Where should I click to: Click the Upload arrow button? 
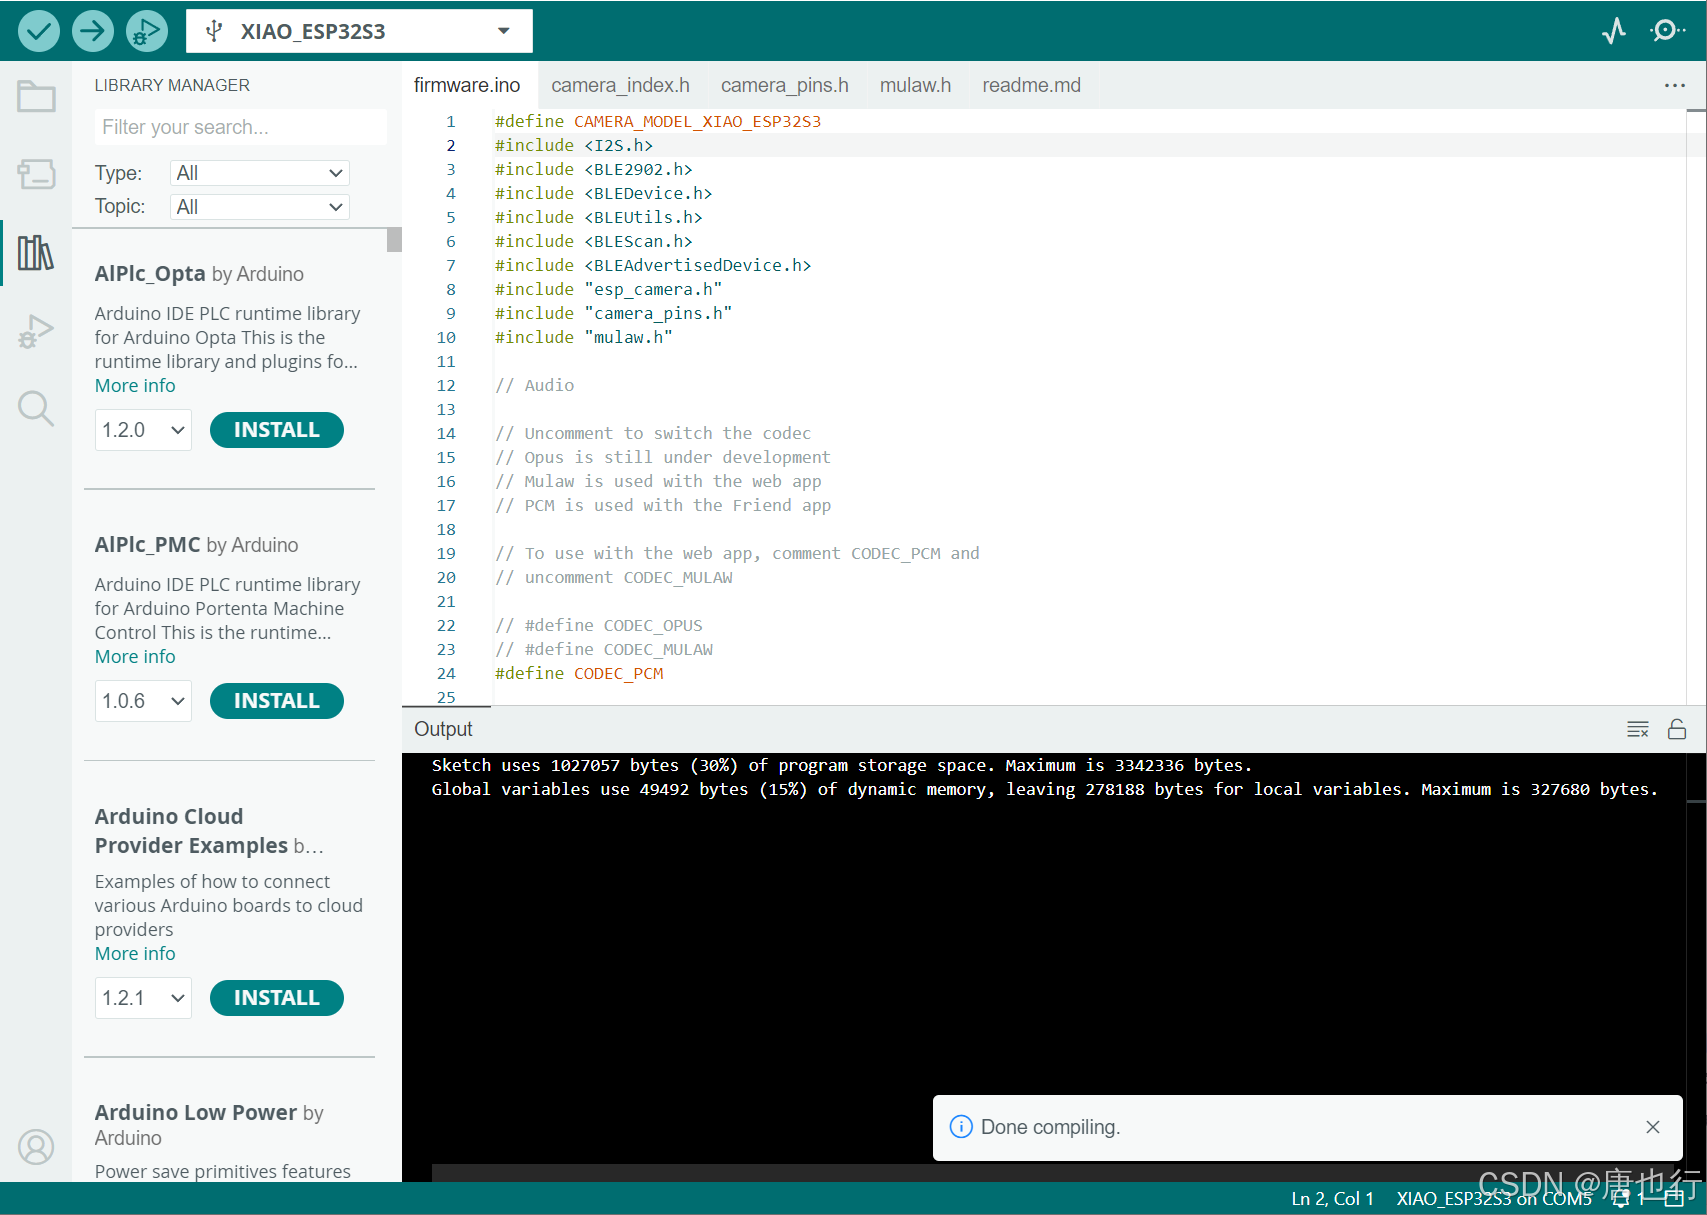point(92,31)
